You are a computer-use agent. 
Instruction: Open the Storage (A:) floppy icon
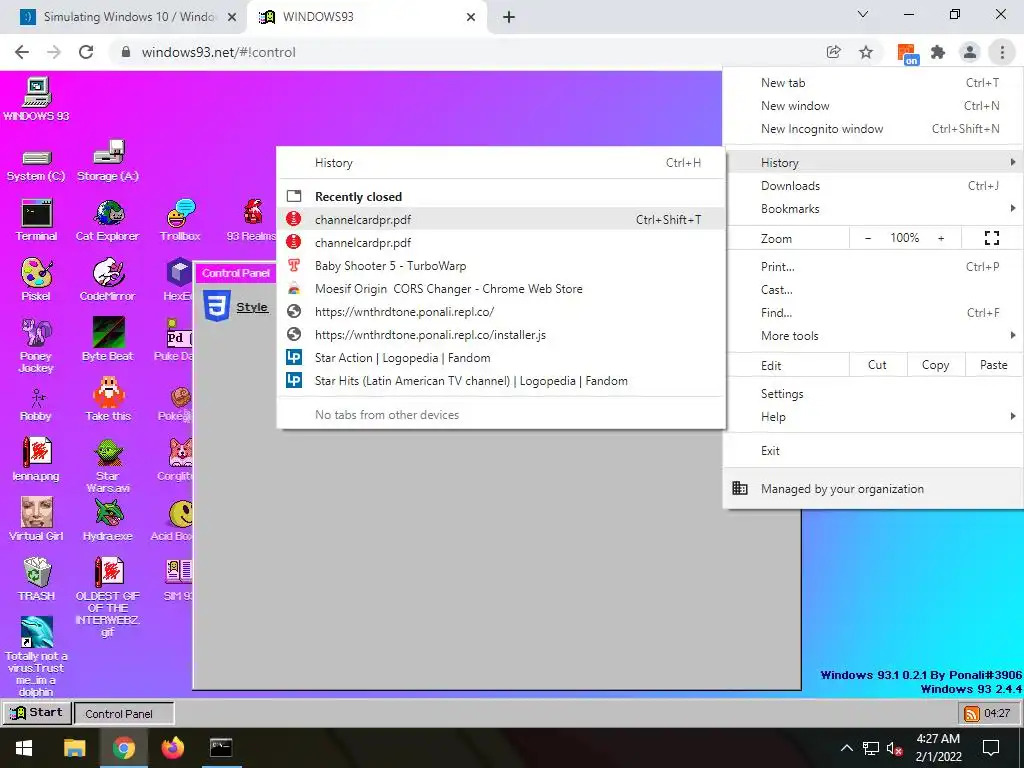tap(108, 161)
